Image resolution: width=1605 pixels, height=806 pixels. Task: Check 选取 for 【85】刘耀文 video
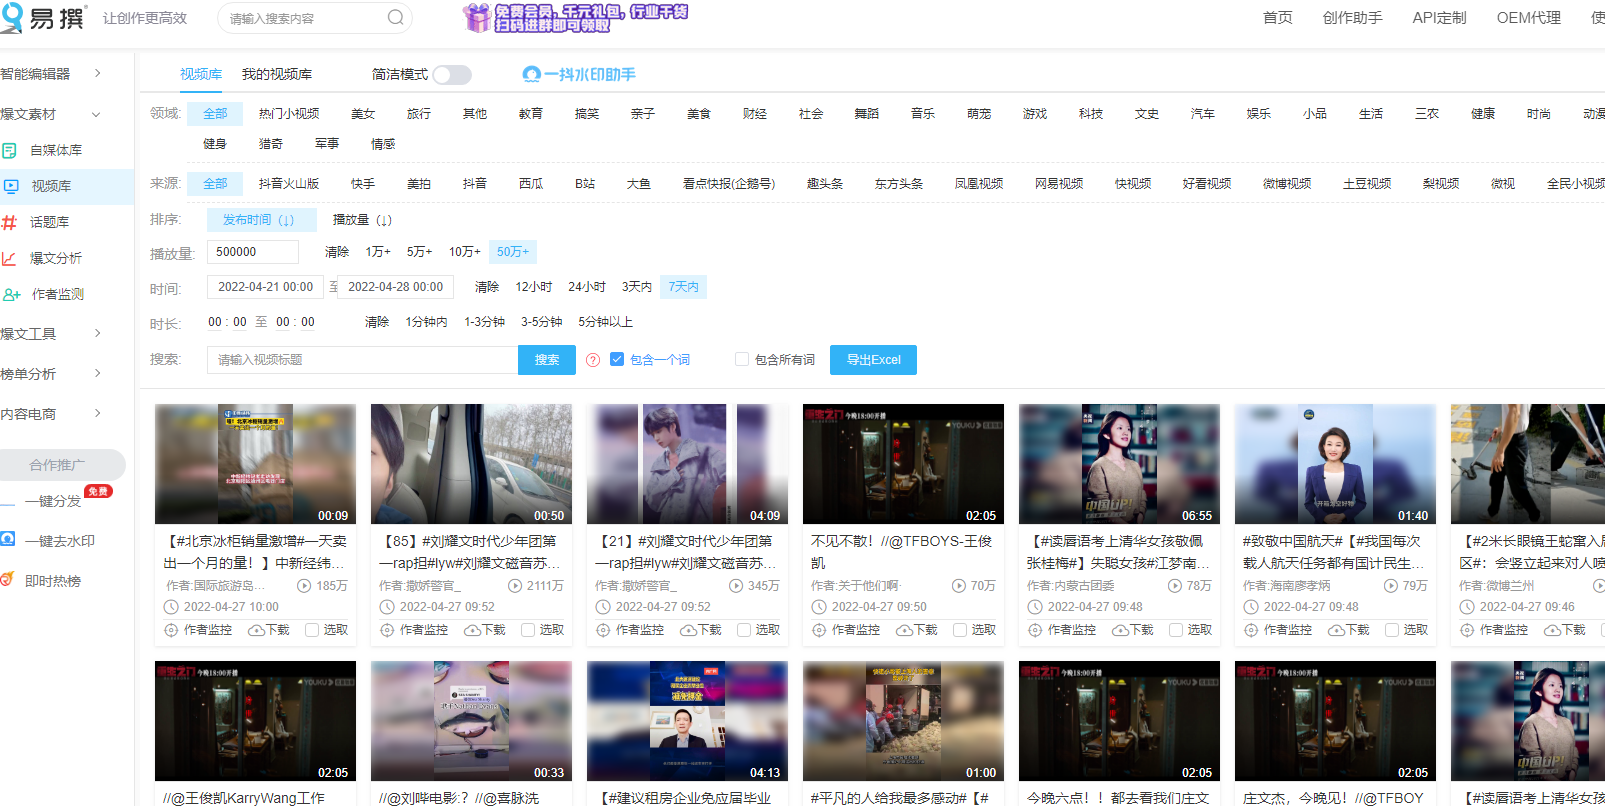tap(528, 630)
